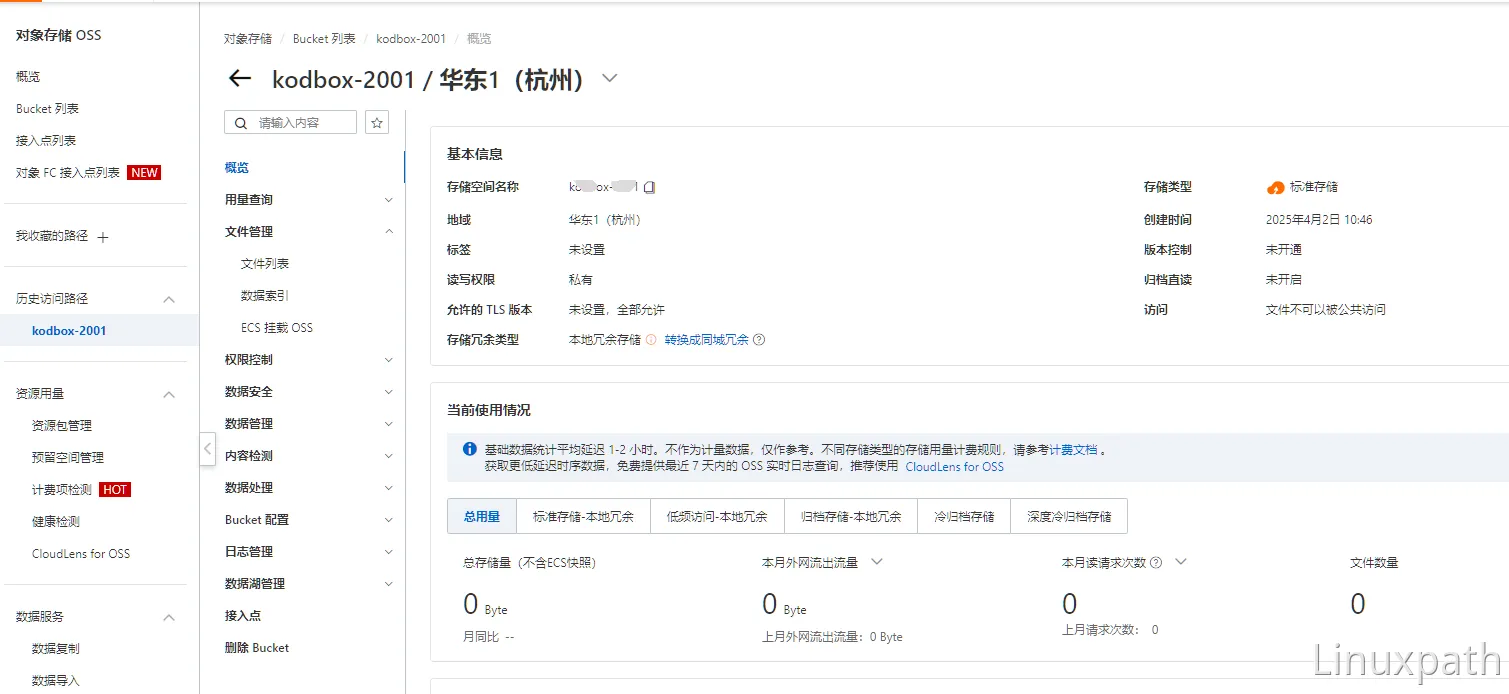Open 对象 FC 接入点列表 in the sidebar
This screenshot has height=694, width=1509.
coord(68,173)
